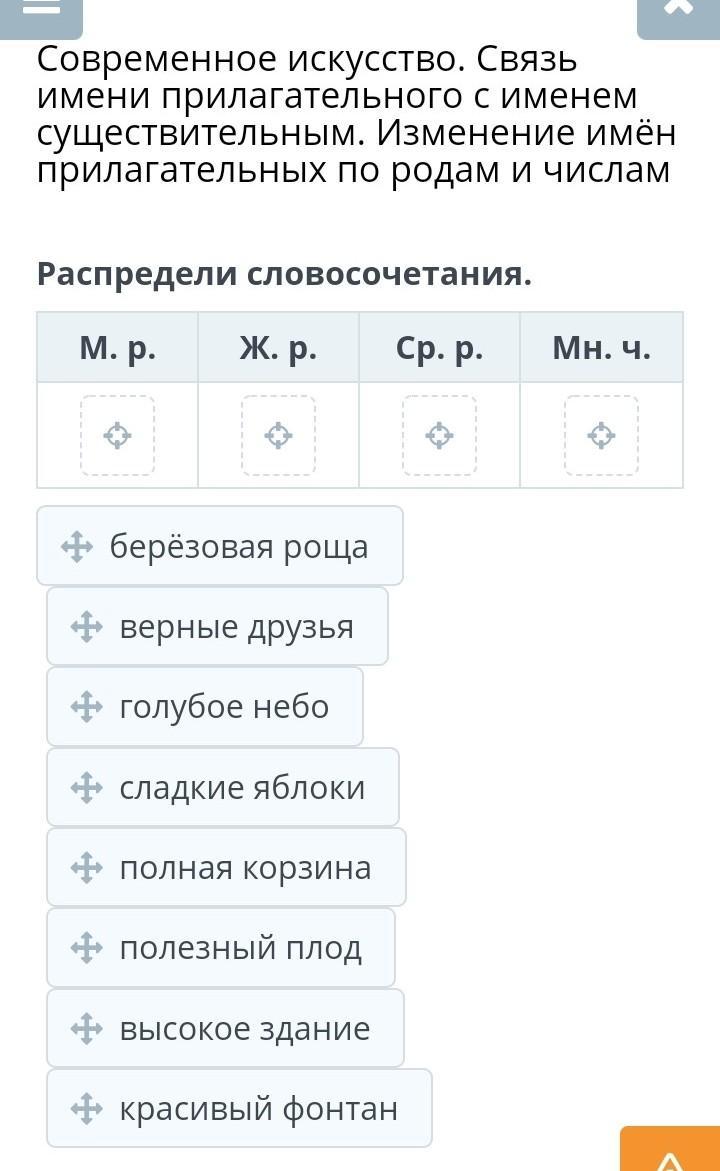Image resolution: width=720 pixels, height=1171 pixels.
Task: Click the drag handle icon for красивый фонтан
Action: [87, 1108]
